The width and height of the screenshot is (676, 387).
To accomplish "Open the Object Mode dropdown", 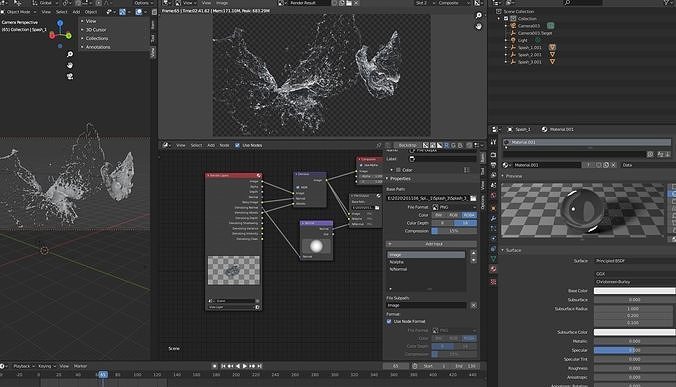I will tap(19, 12).
